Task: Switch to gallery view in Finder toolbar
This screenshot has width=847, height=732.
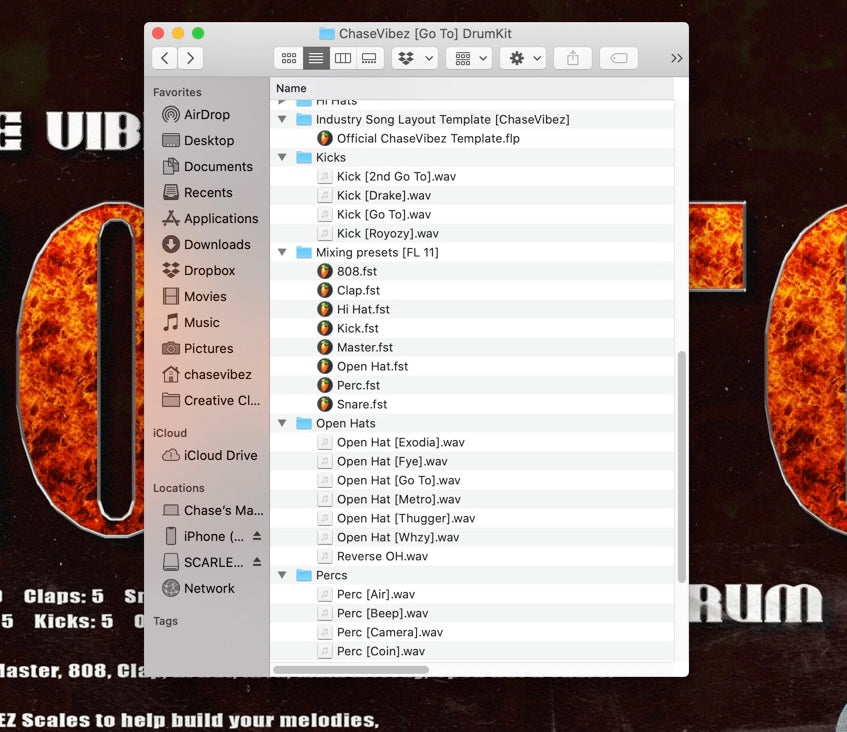Action: coord(369,58)
